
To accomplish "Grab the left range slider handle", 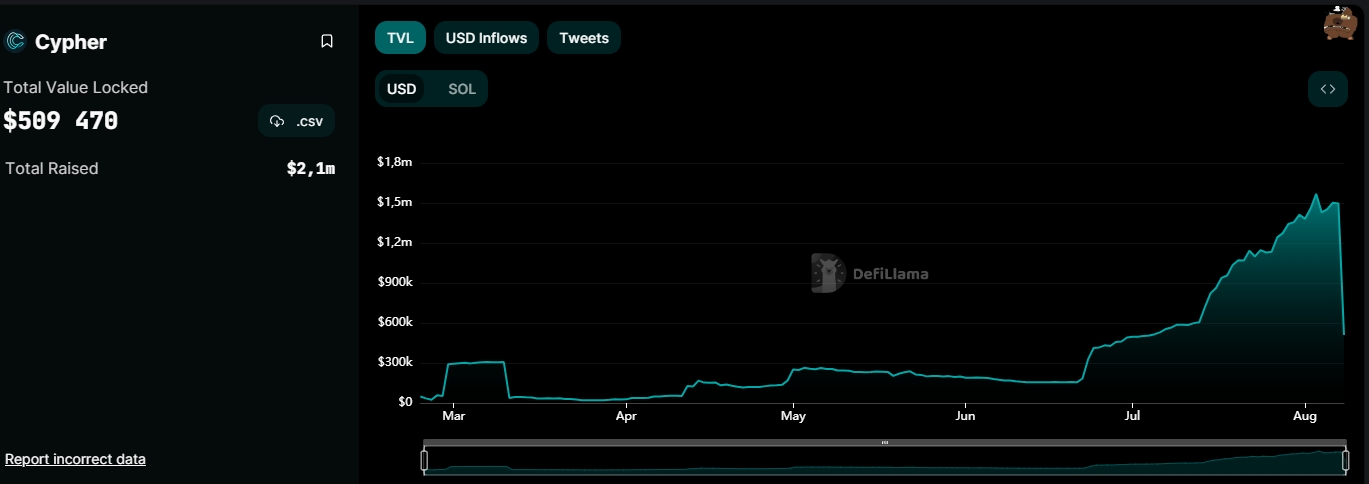I will (424, 460).
